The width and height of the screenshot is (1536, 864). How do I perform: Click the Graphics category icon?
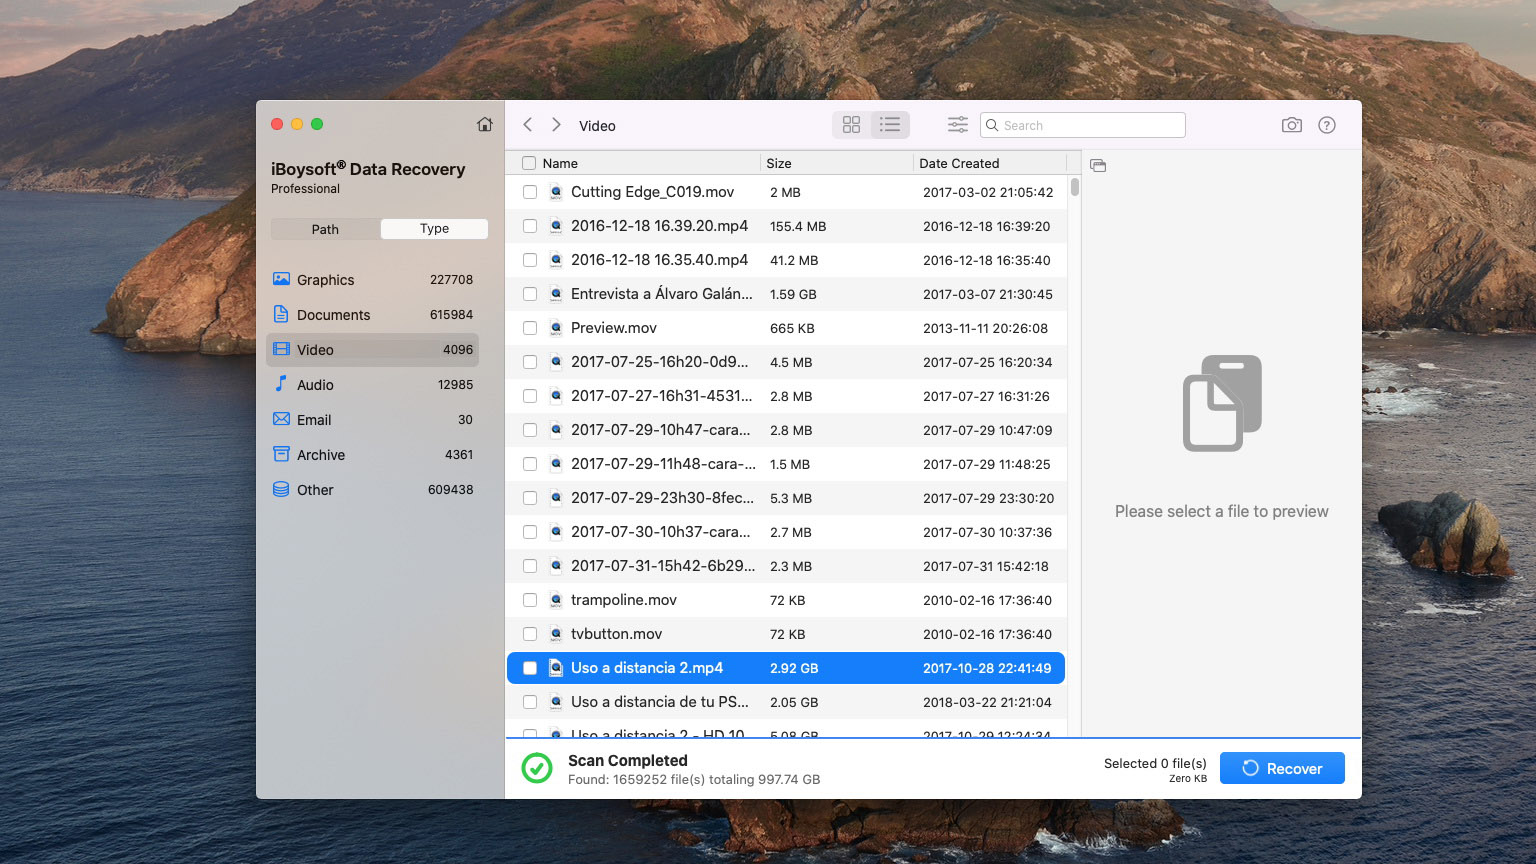point(282,279)
